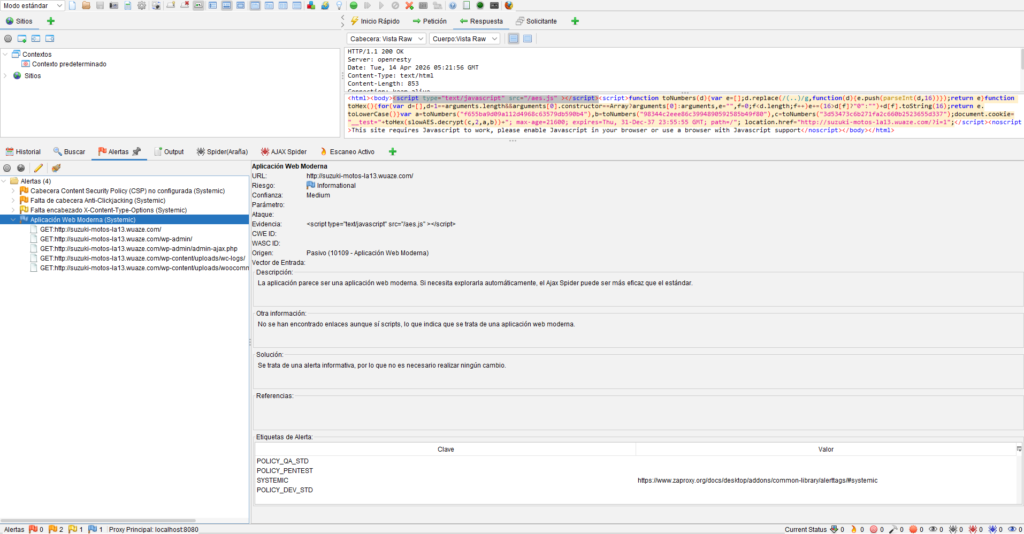1024x534 pixels.
Task: Open the Options gear icon in toolbar
Action: [142, 5]
